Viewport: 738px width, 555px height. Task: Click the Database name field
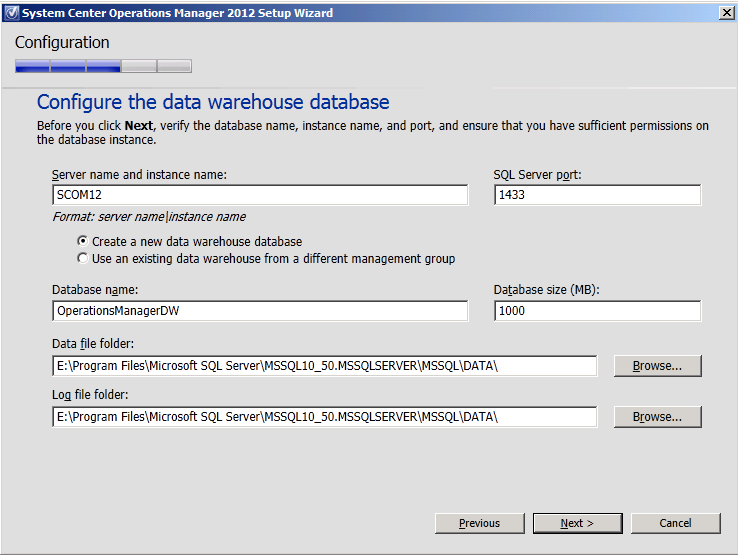[x=260, y=311]
